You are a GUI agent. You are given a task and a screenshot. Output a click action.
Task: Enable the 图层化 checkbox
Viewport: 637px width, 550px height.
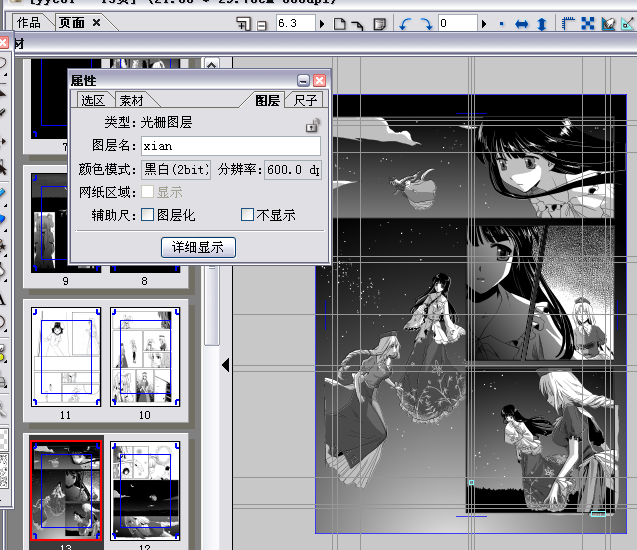pos(148,215)
